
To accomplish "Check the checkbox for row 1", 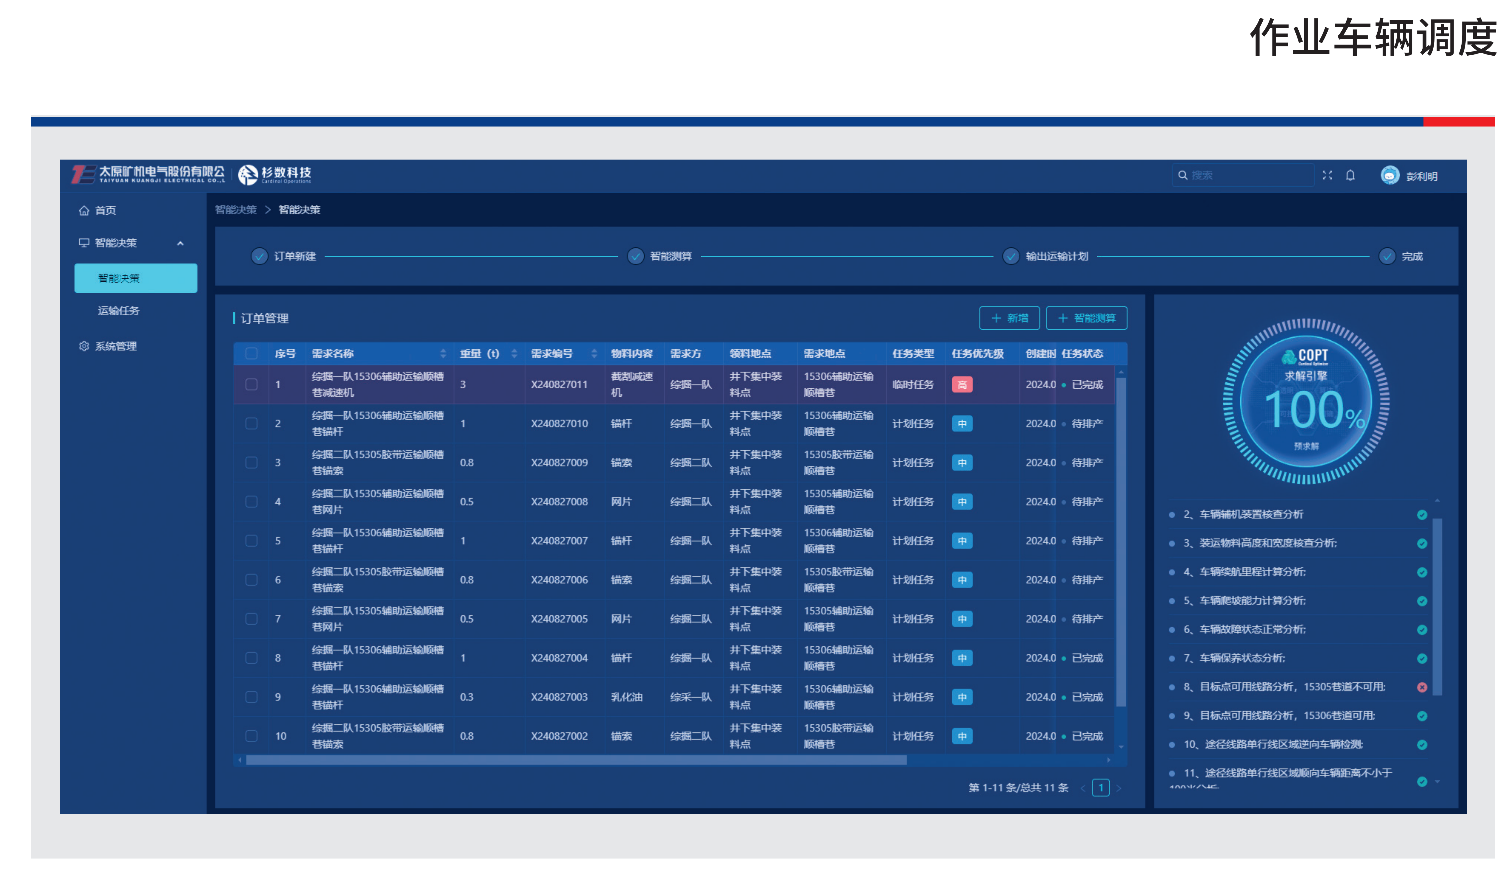I will (x=251, y=385).
